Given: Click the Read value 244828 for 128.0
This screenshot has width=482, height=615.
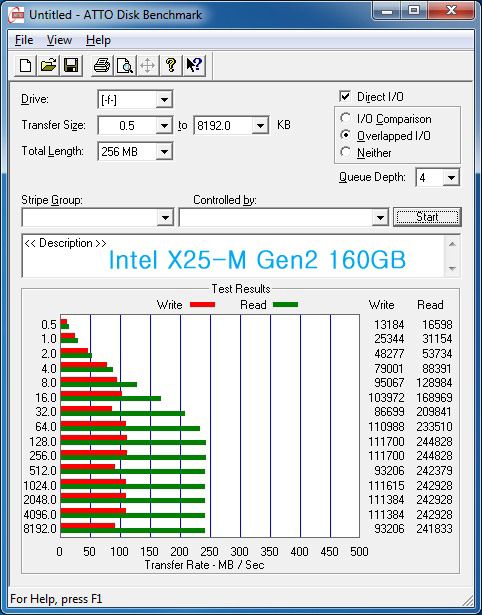Looking at the screenshot, I should (x=434, y=442).
